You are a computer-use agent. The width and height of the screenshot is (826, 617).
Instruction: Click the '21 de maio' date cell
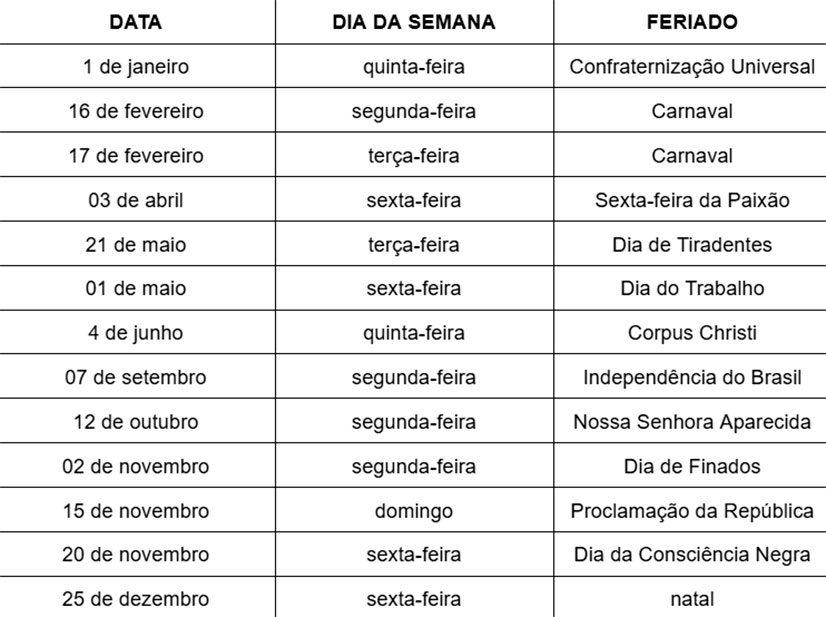136,244
